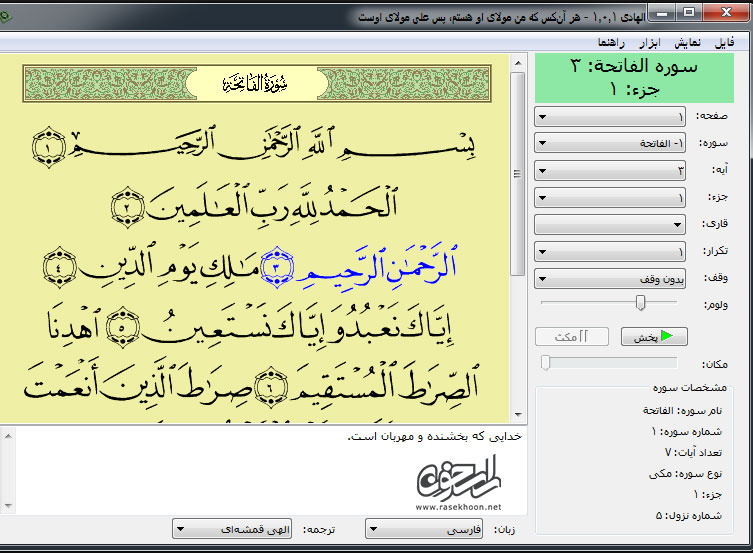
Task: Open the ابزار menu
Action: point(648,42)
